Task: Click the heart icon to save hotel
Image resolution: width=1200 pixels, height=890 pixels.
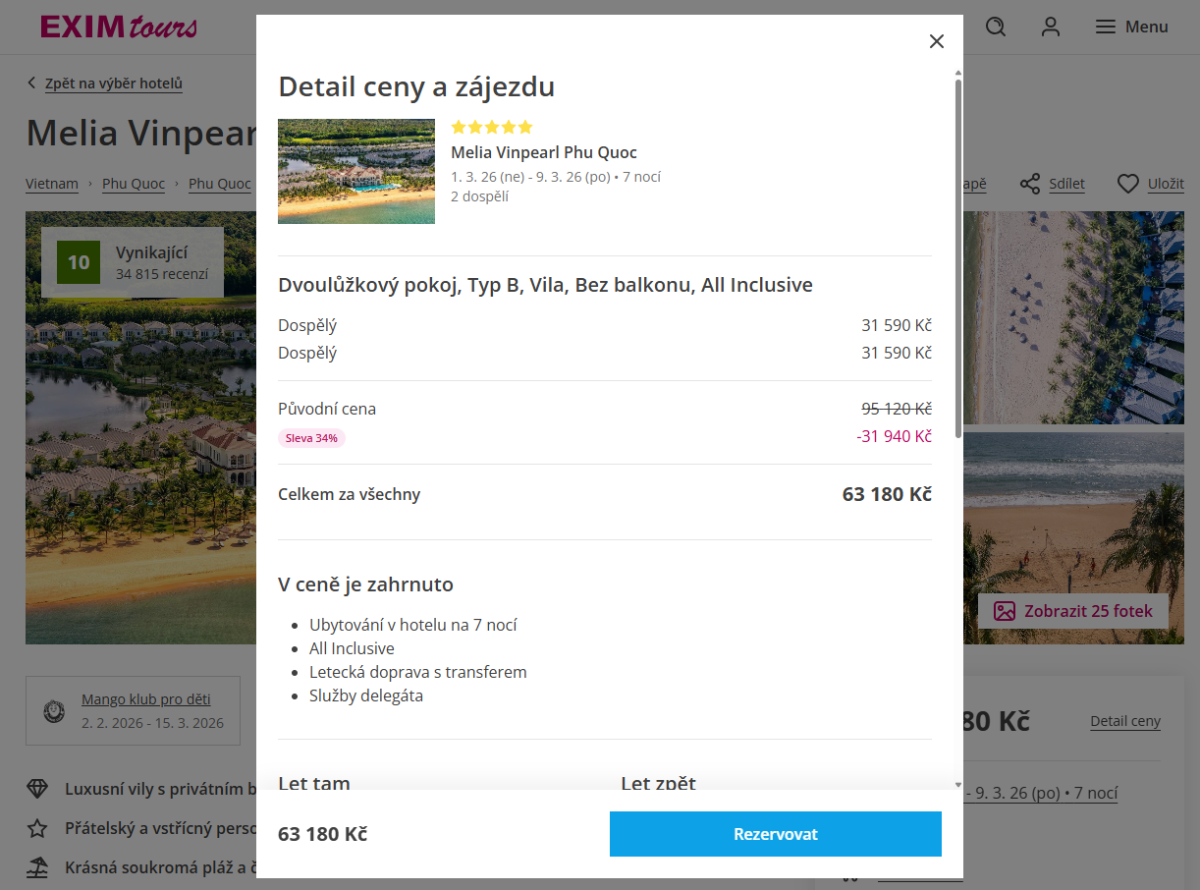Action: [1128, 184]
